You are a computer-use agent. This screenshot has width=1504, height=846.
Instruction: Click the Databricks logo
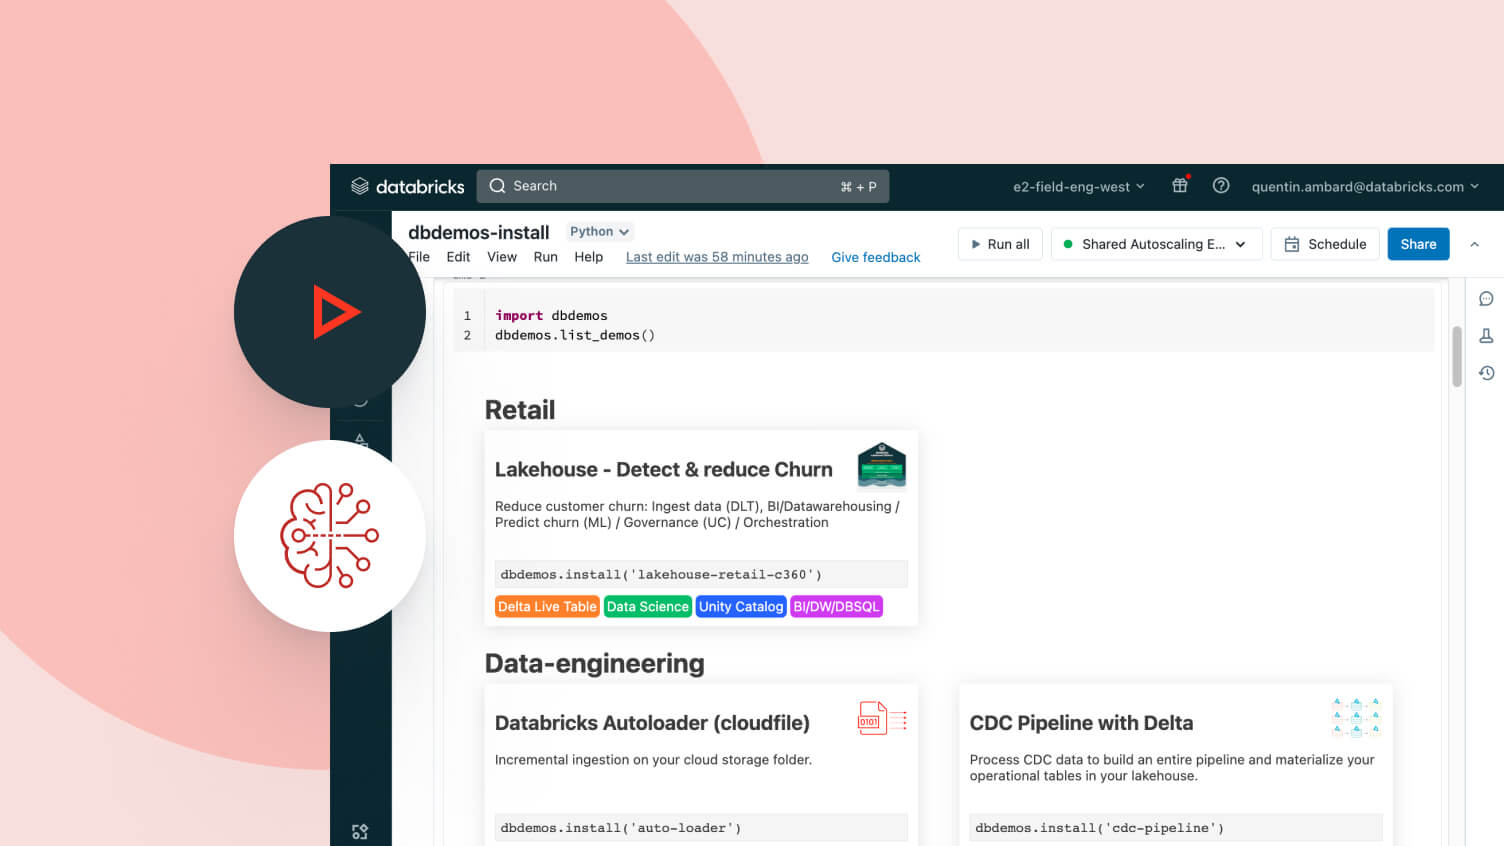point(407,186)
